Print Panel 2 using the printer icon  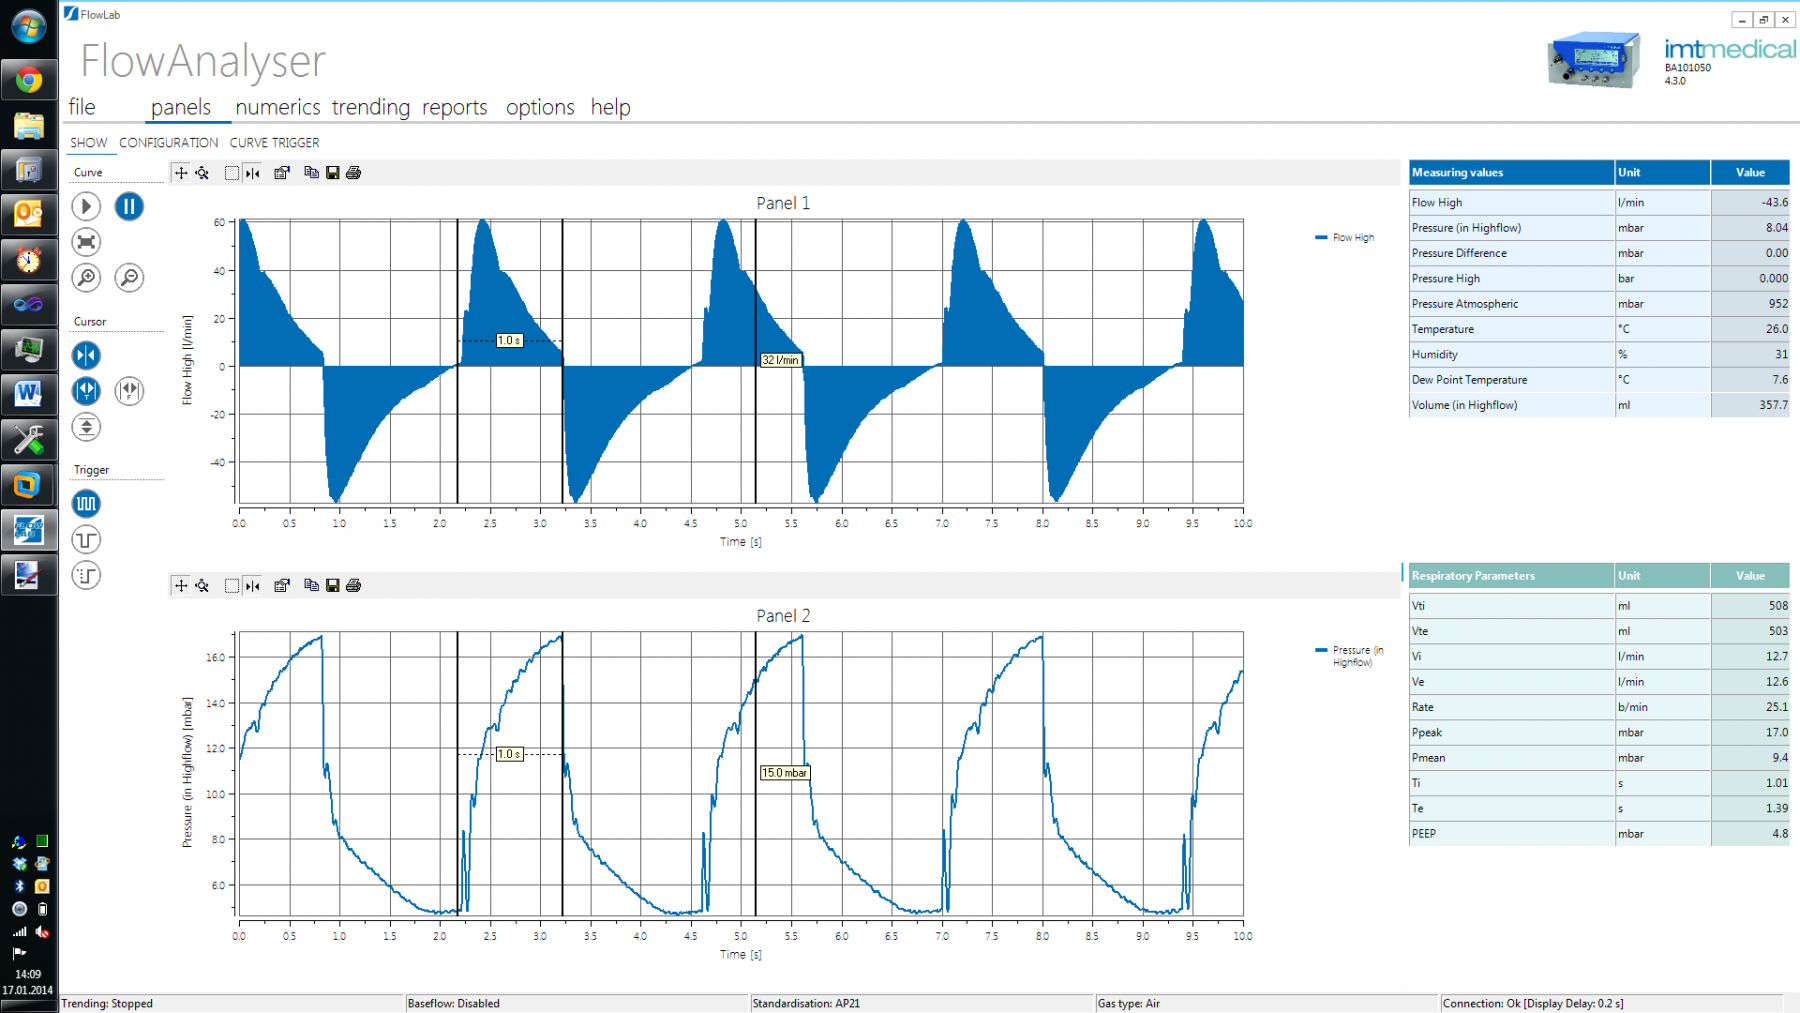coord(353,585)
